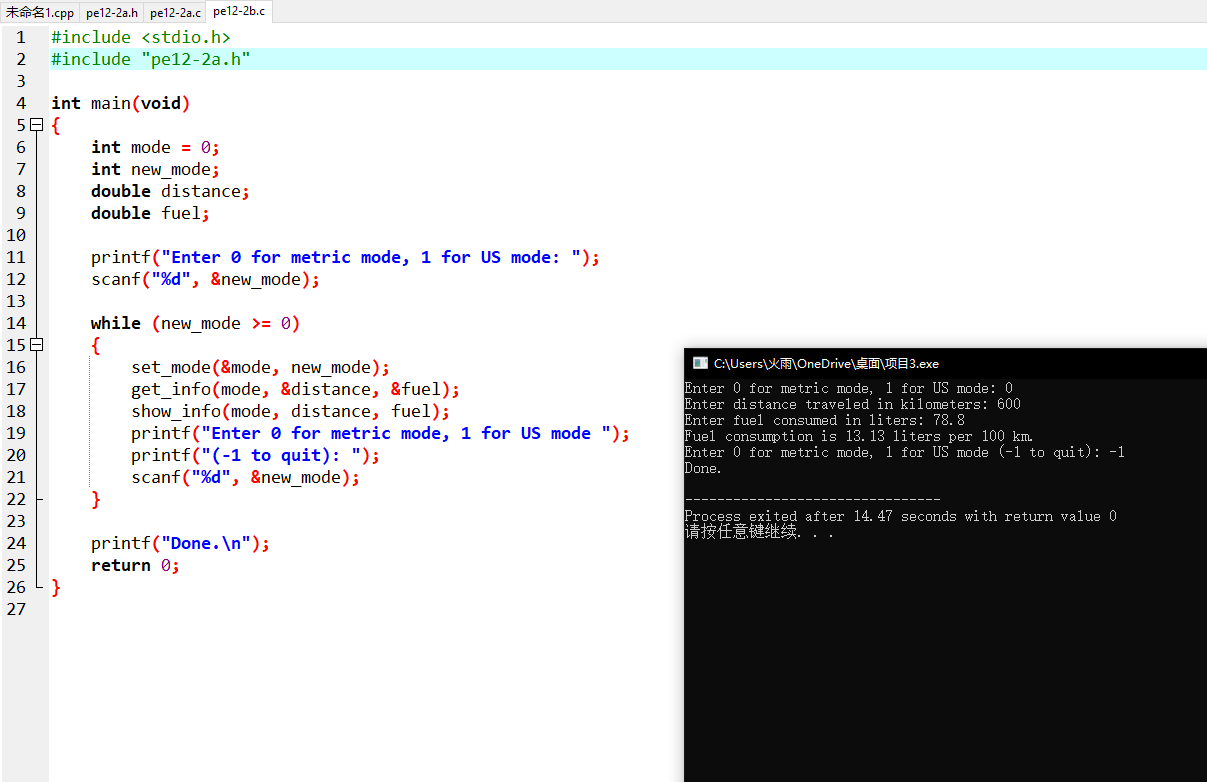This screenshot has width=1207, height=782.
Task: Click the printf("Done.\n"); line
Action: coord(180,543)
